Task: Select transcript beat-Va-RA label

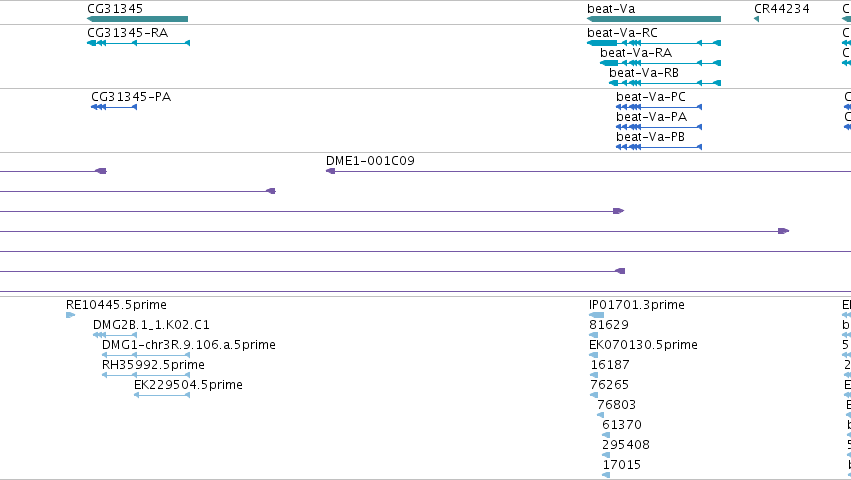Action: tap(636, 53)
